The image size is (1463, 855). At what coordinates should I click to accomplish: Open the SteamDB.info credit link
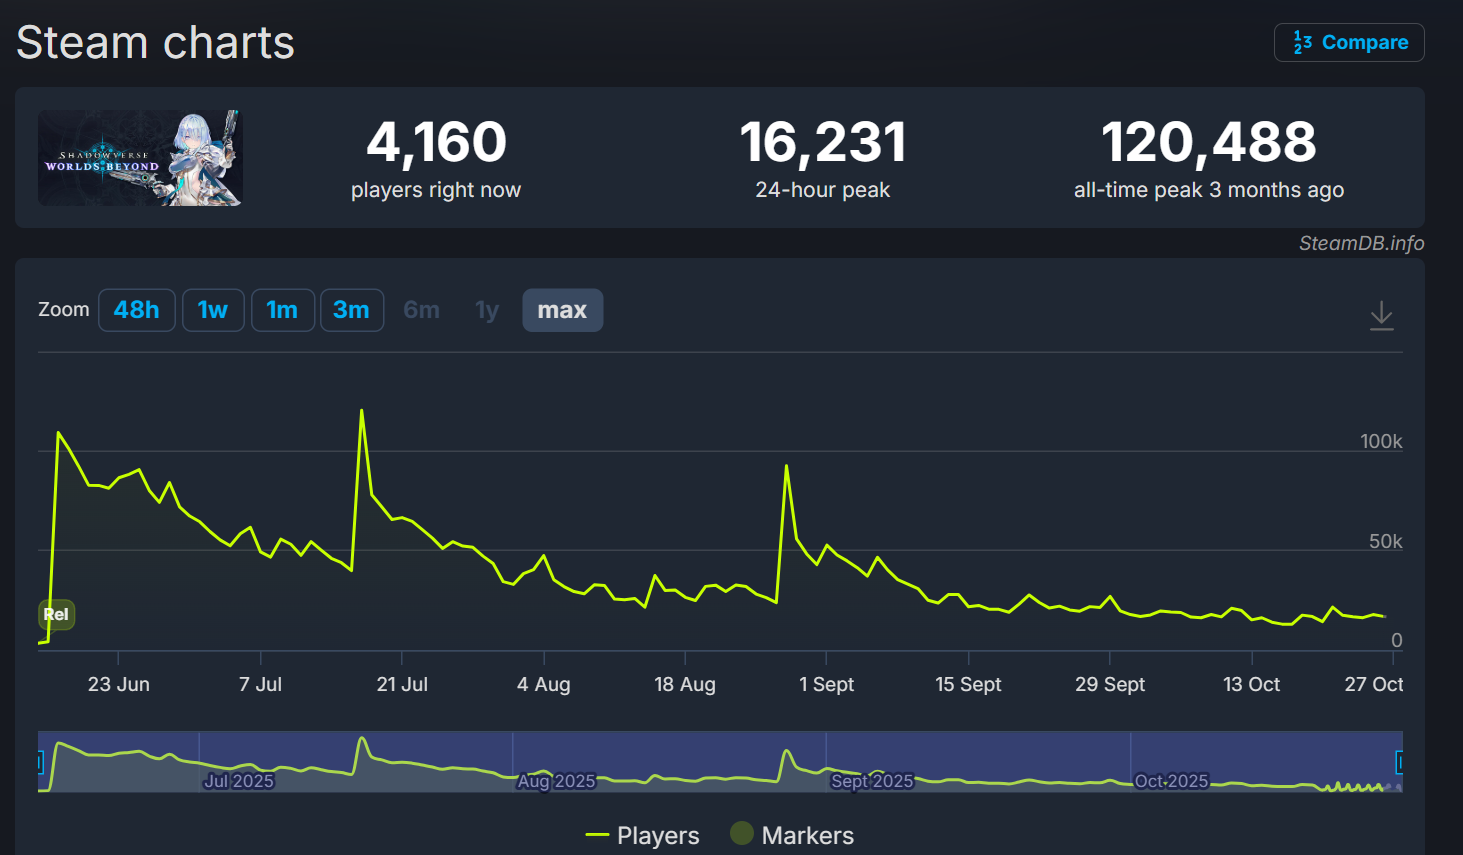tap(1361, 243)
